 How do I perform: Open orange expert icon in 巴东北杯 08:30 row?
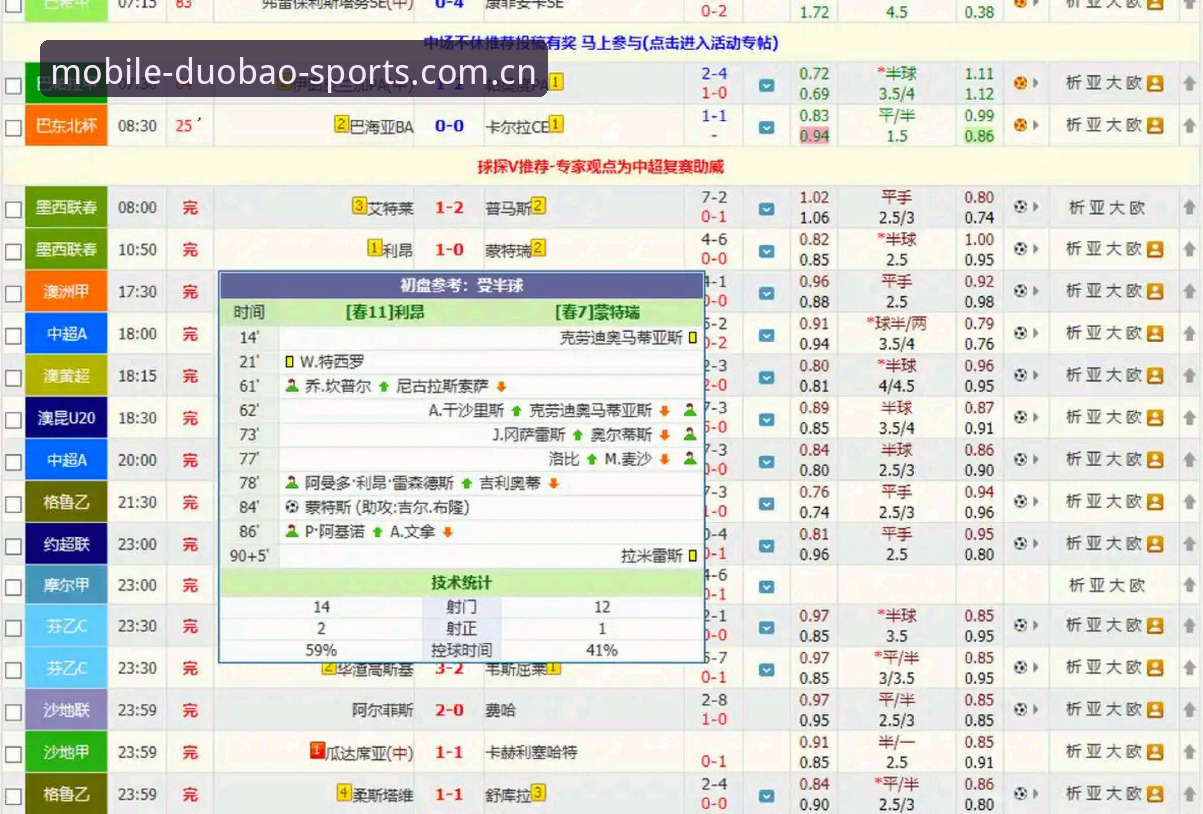click(x=1156, y=126)
